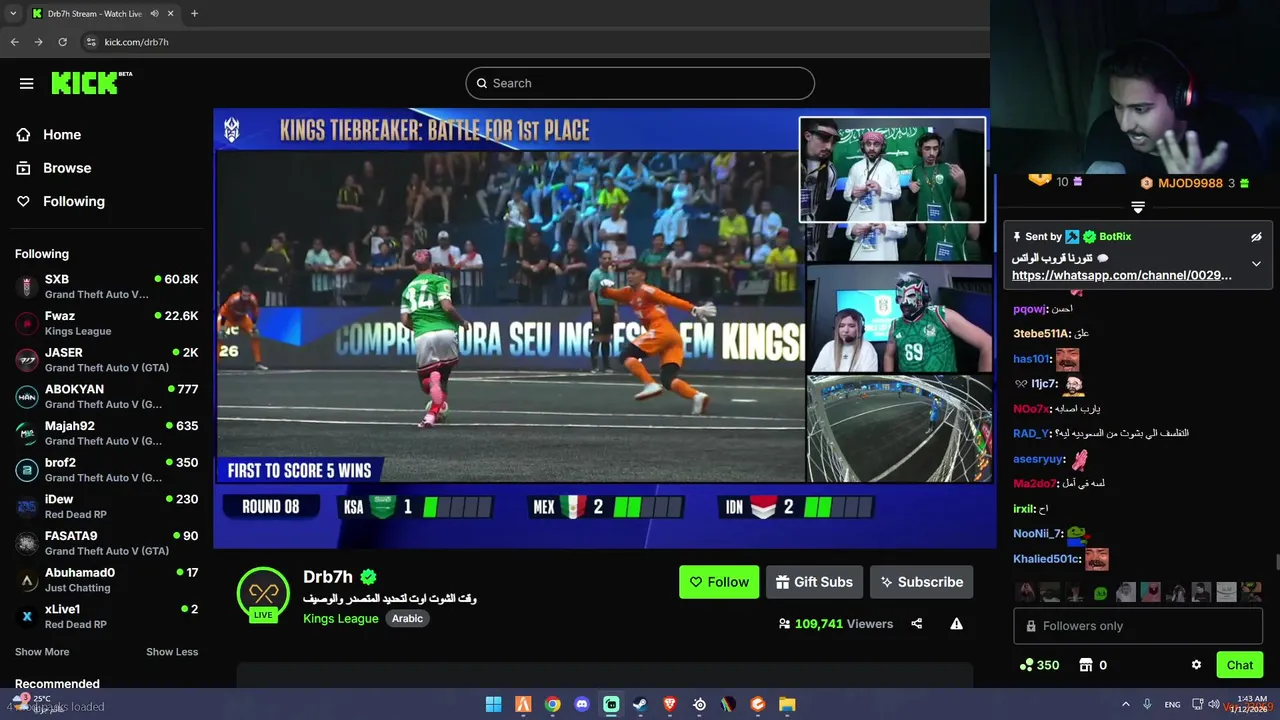Image resolution: width=1280 pixels, height=720 pixels.
Task: Click Khalied501c username in chat
Action: (1046, 559)
